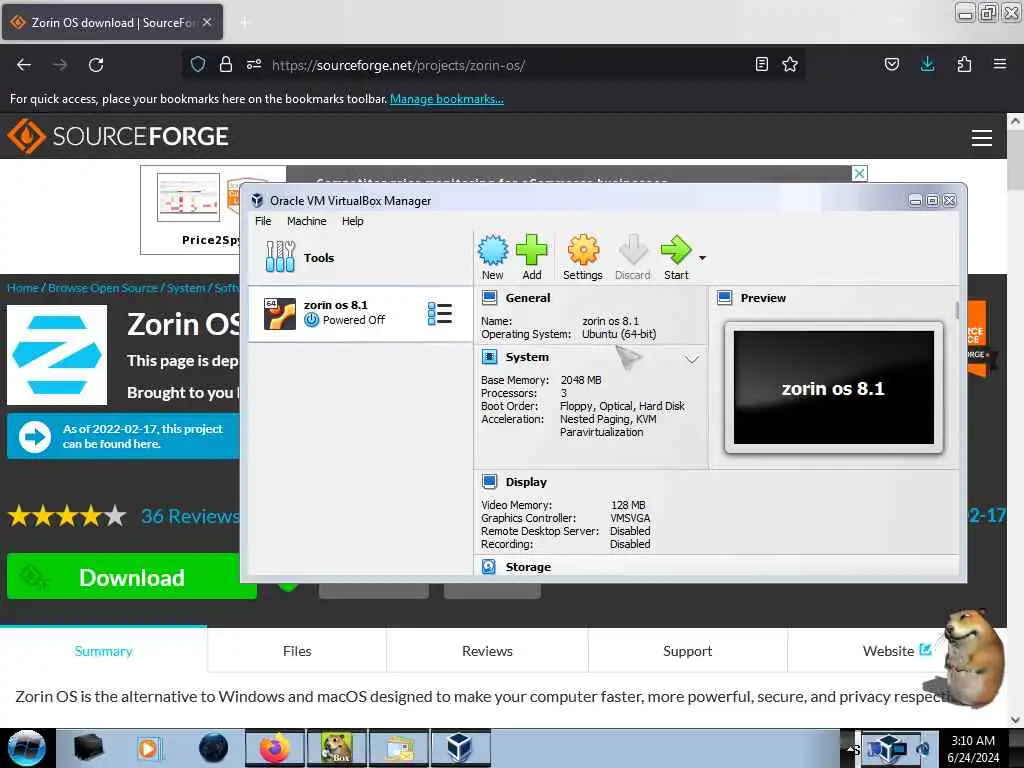Open VirtualBox from the taskbar
The image size is (1024, 768).
coord(460,748)
